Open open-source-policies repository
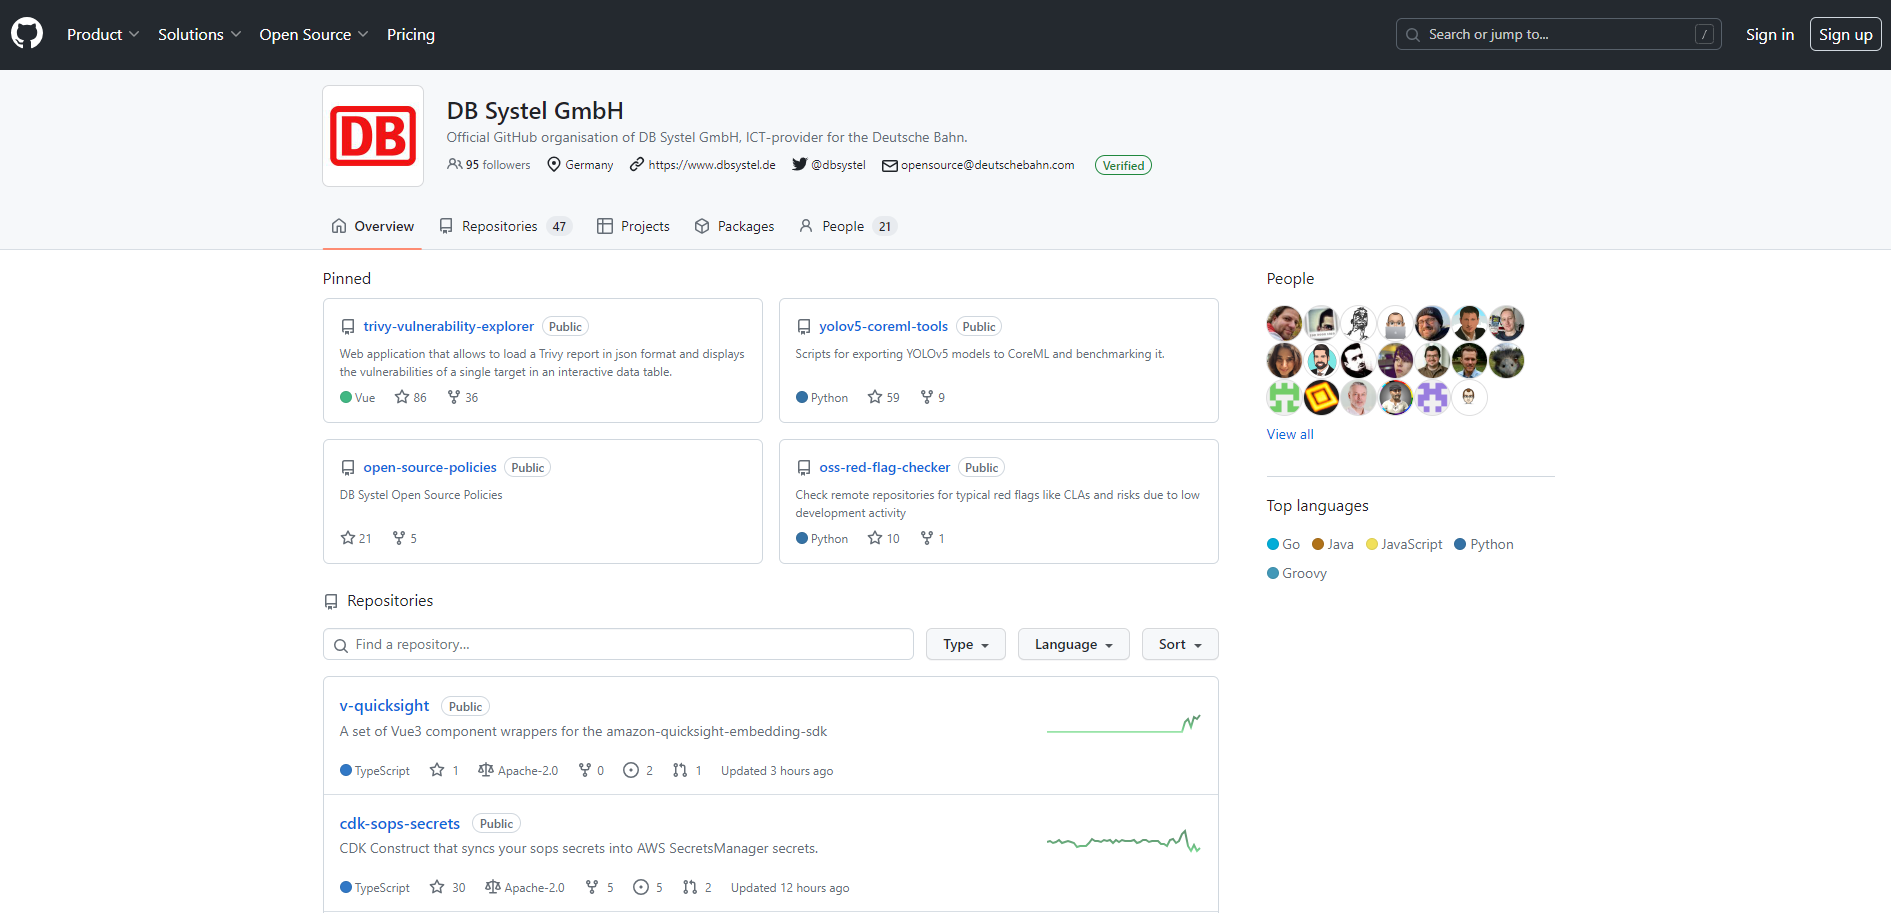The width and height of the screenshot is (1891, 913). click(430, 467)
